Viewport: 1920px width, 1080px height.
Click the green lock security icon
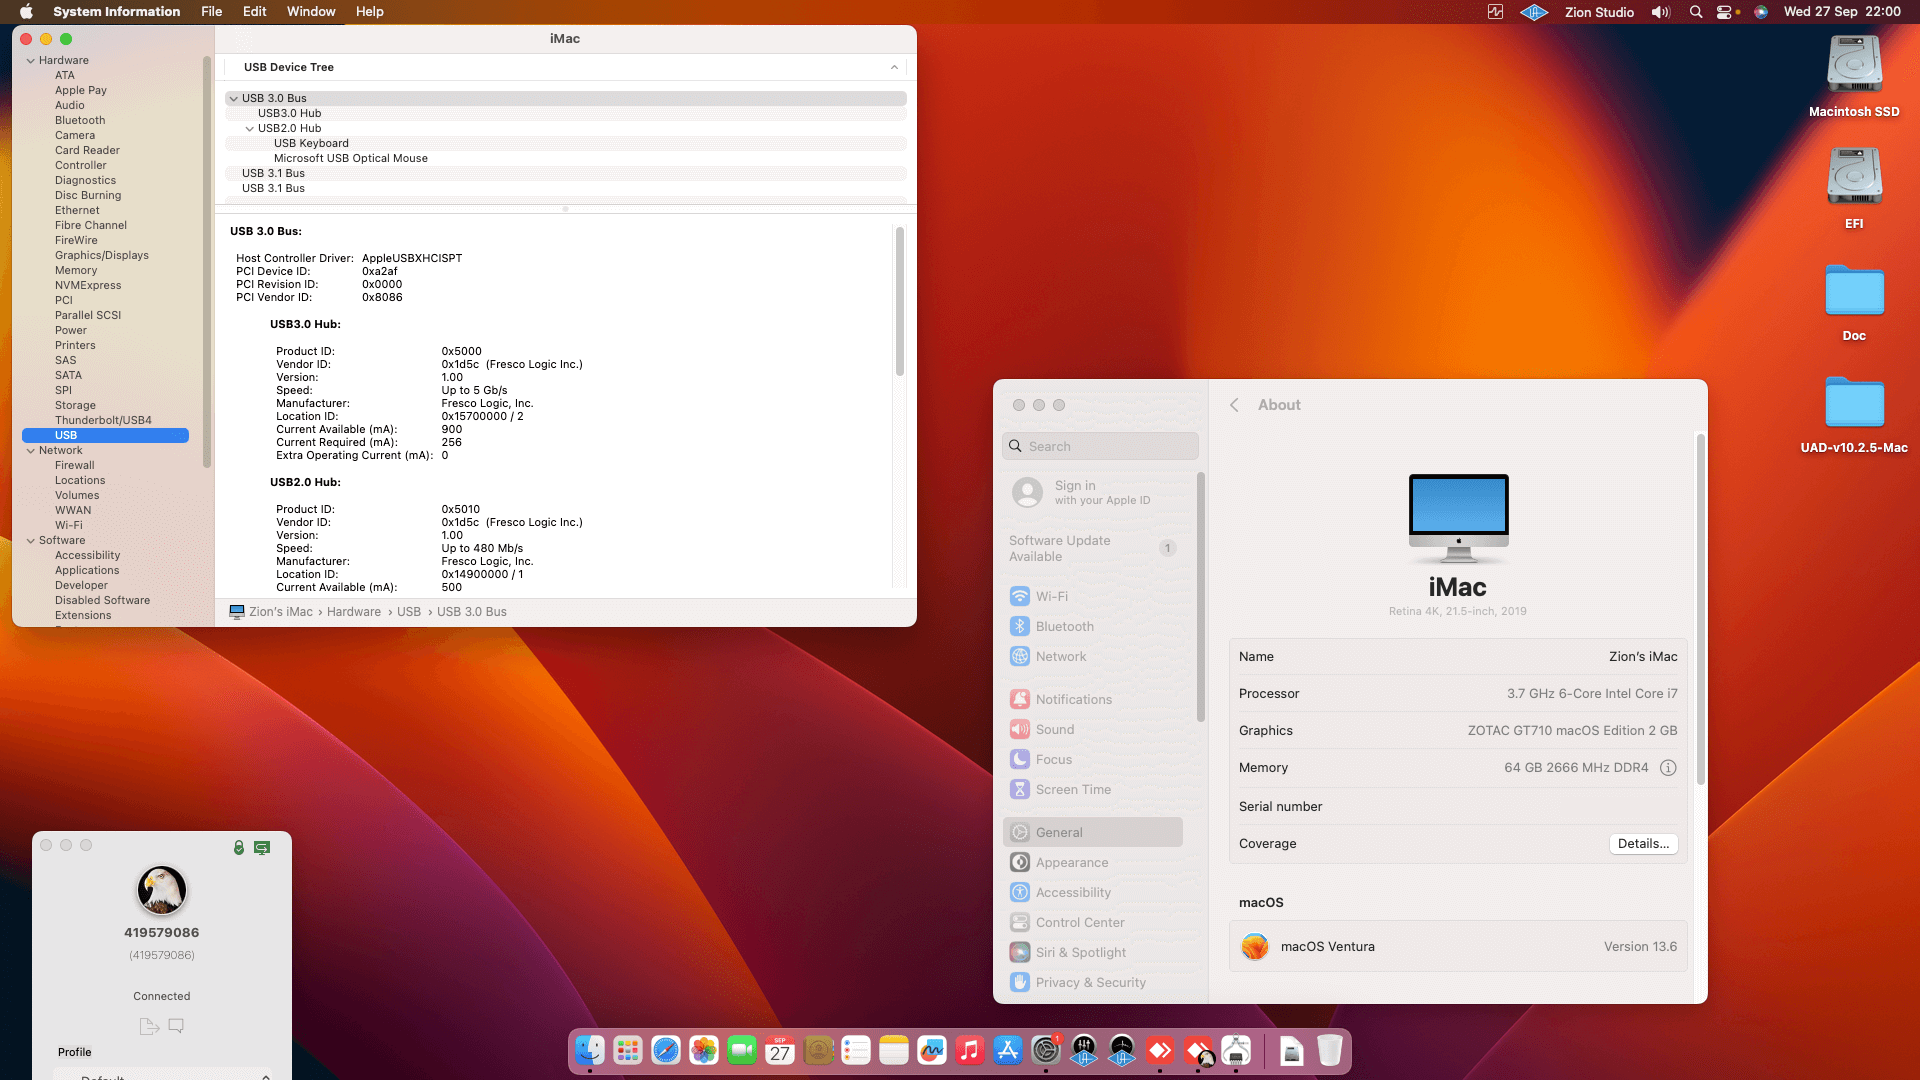(239, 847)
